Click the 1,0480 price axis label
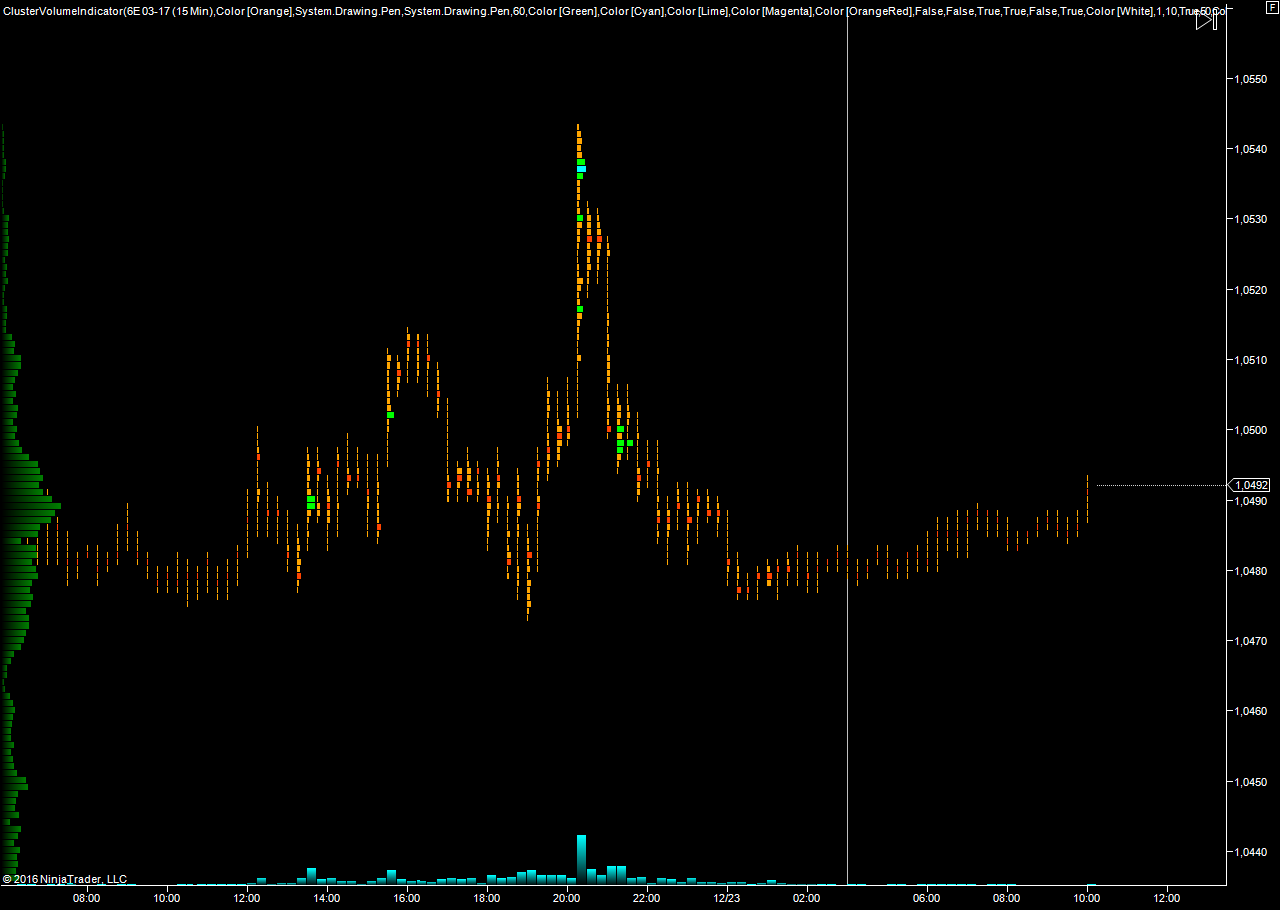1280x910 pixels. coord(1251,571)
